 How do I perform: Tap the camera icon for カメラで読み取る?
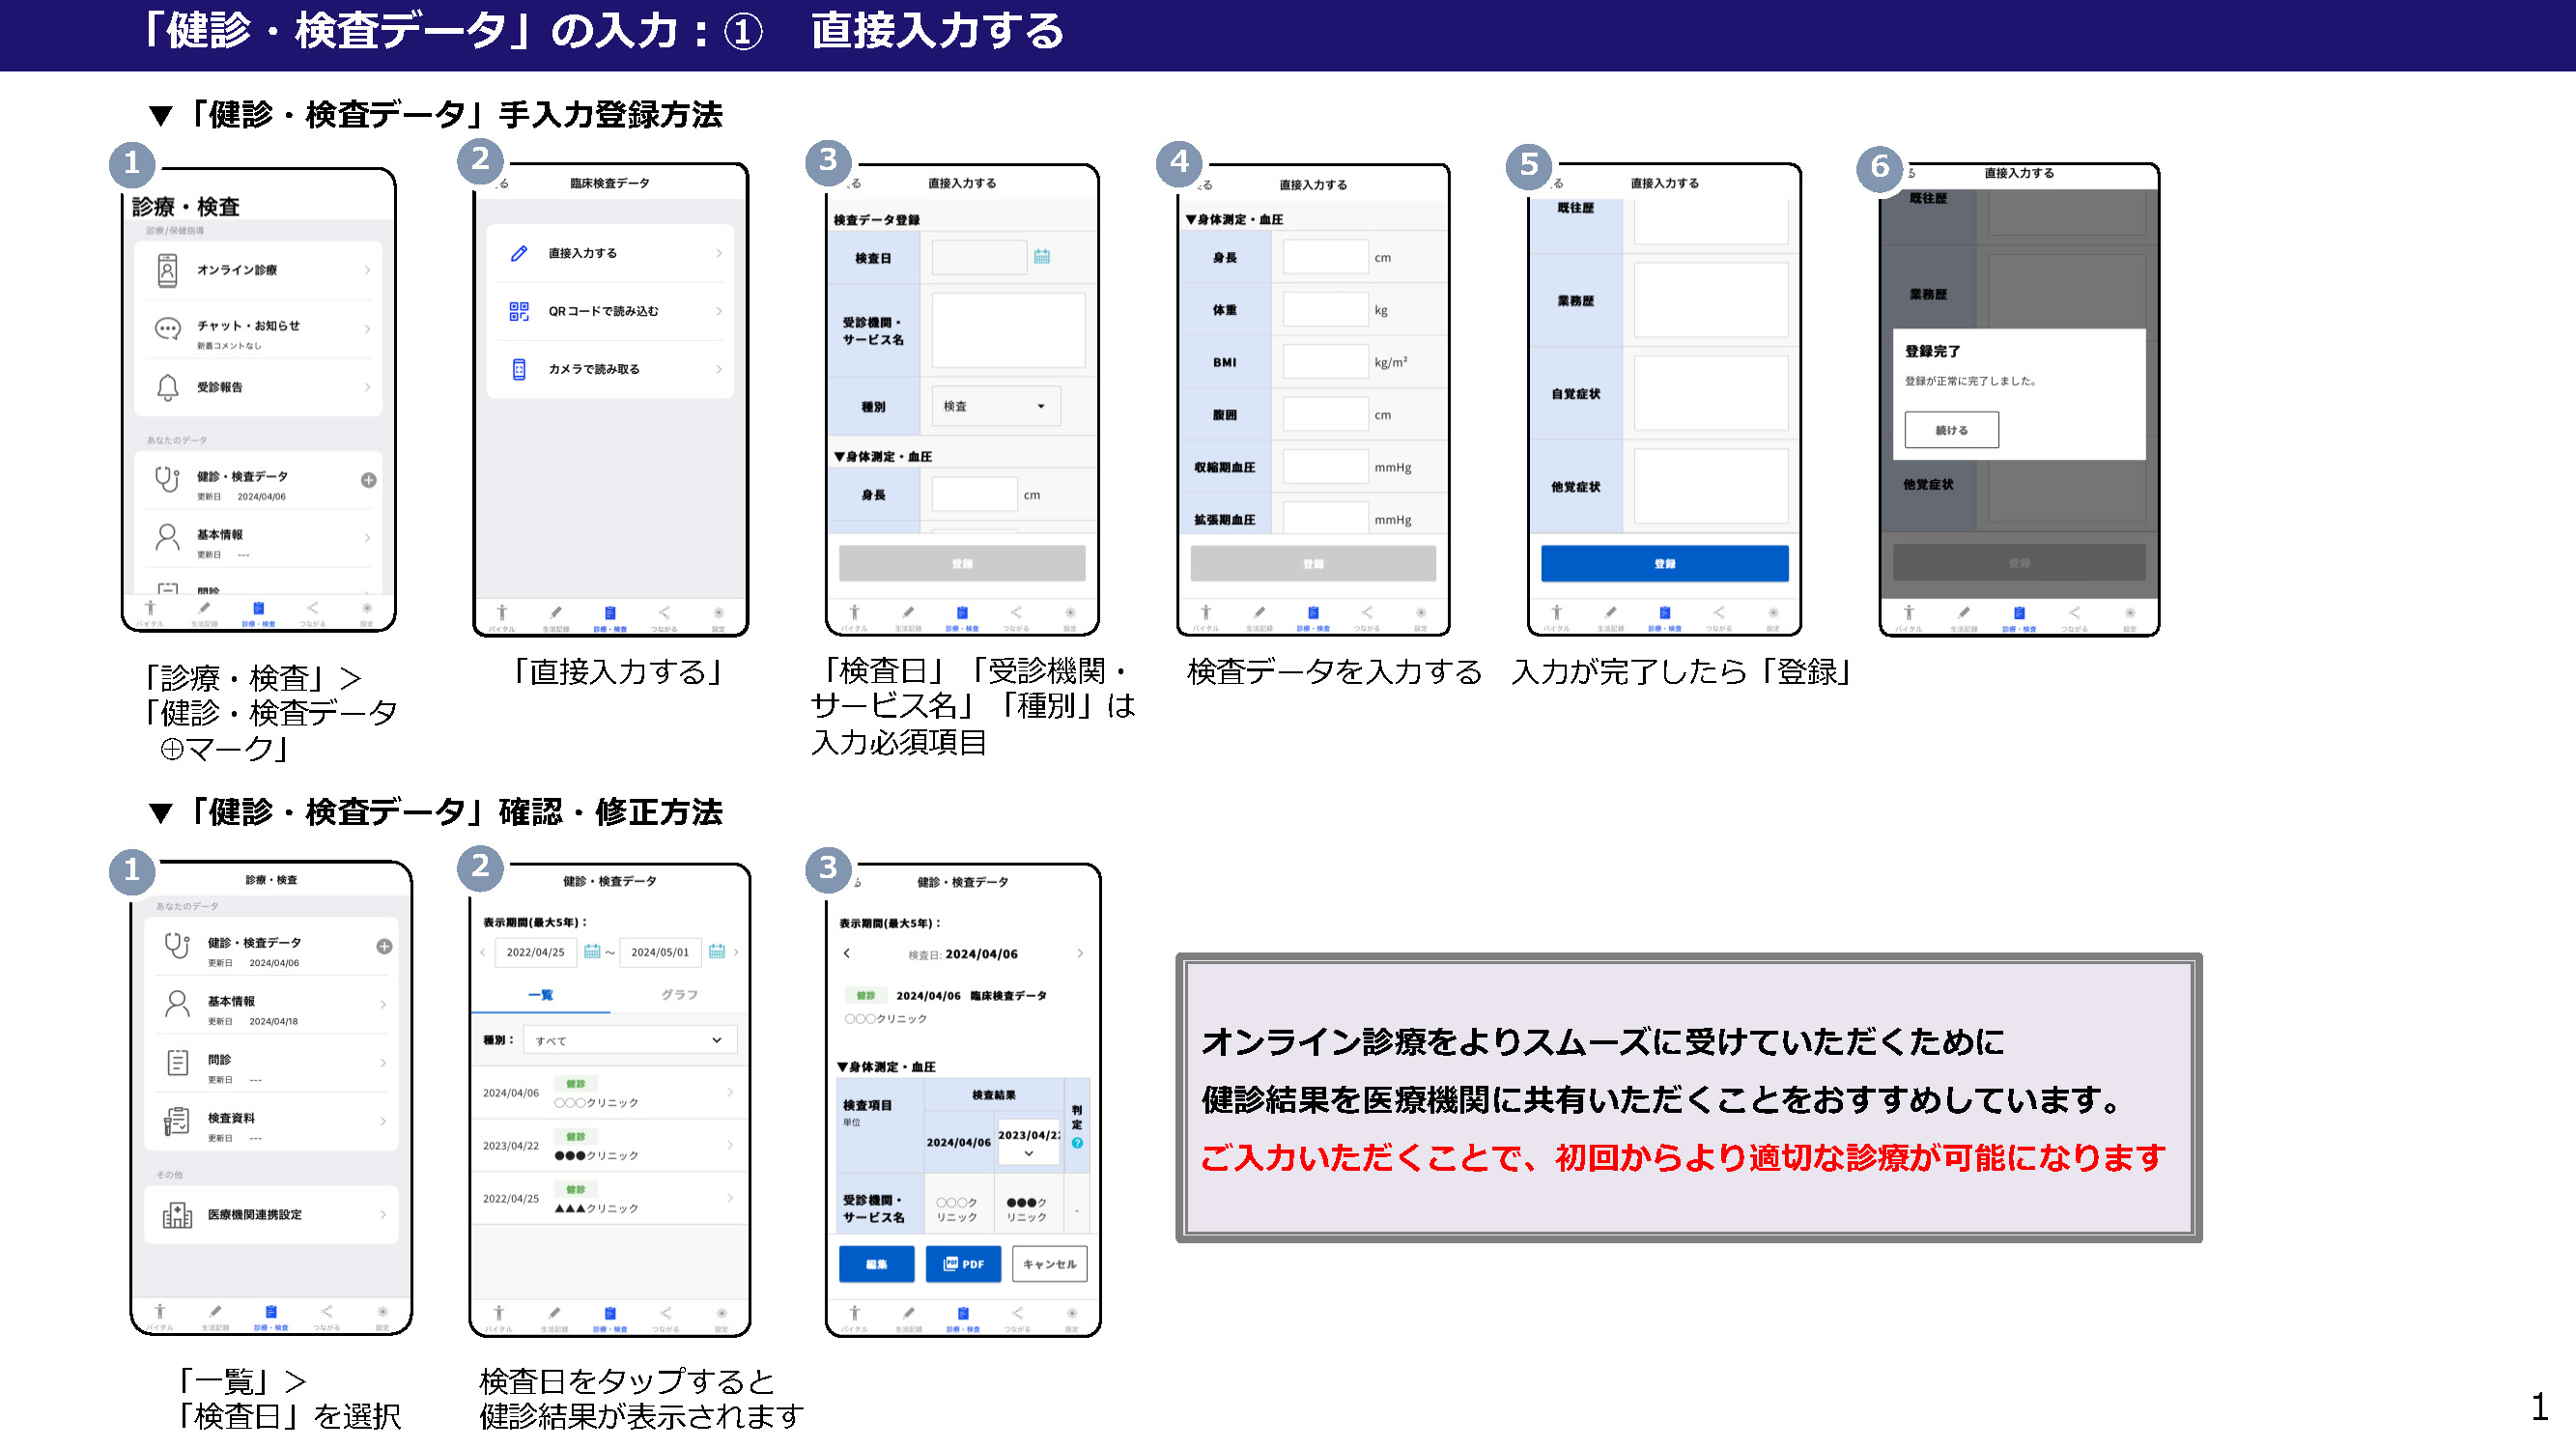click(x=518, y=369)
